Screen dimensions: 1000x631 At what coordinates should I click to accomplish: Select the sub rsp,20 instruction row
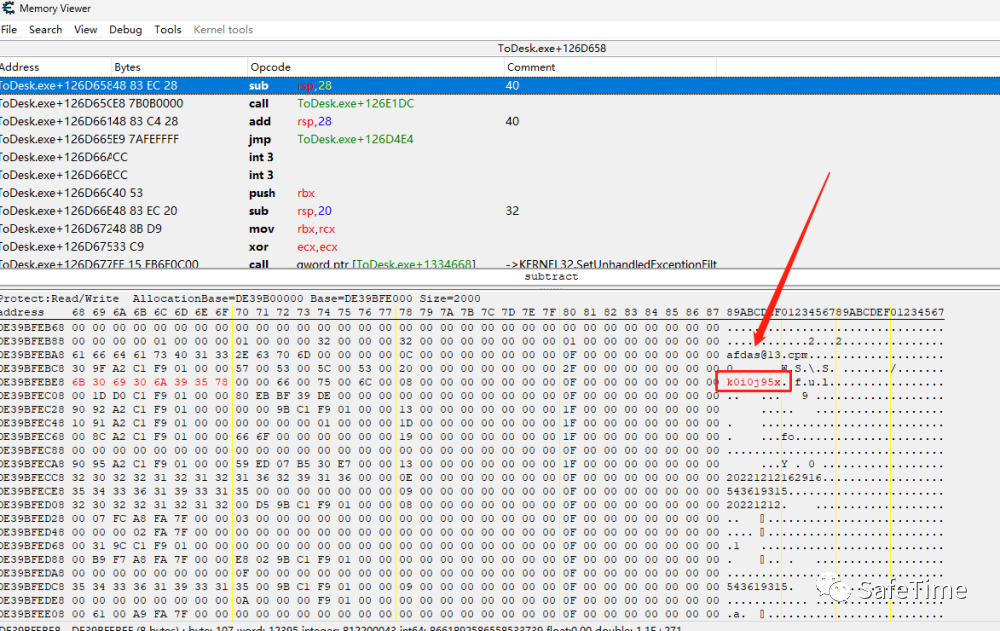pyautogui.click(x=500, y=211)
